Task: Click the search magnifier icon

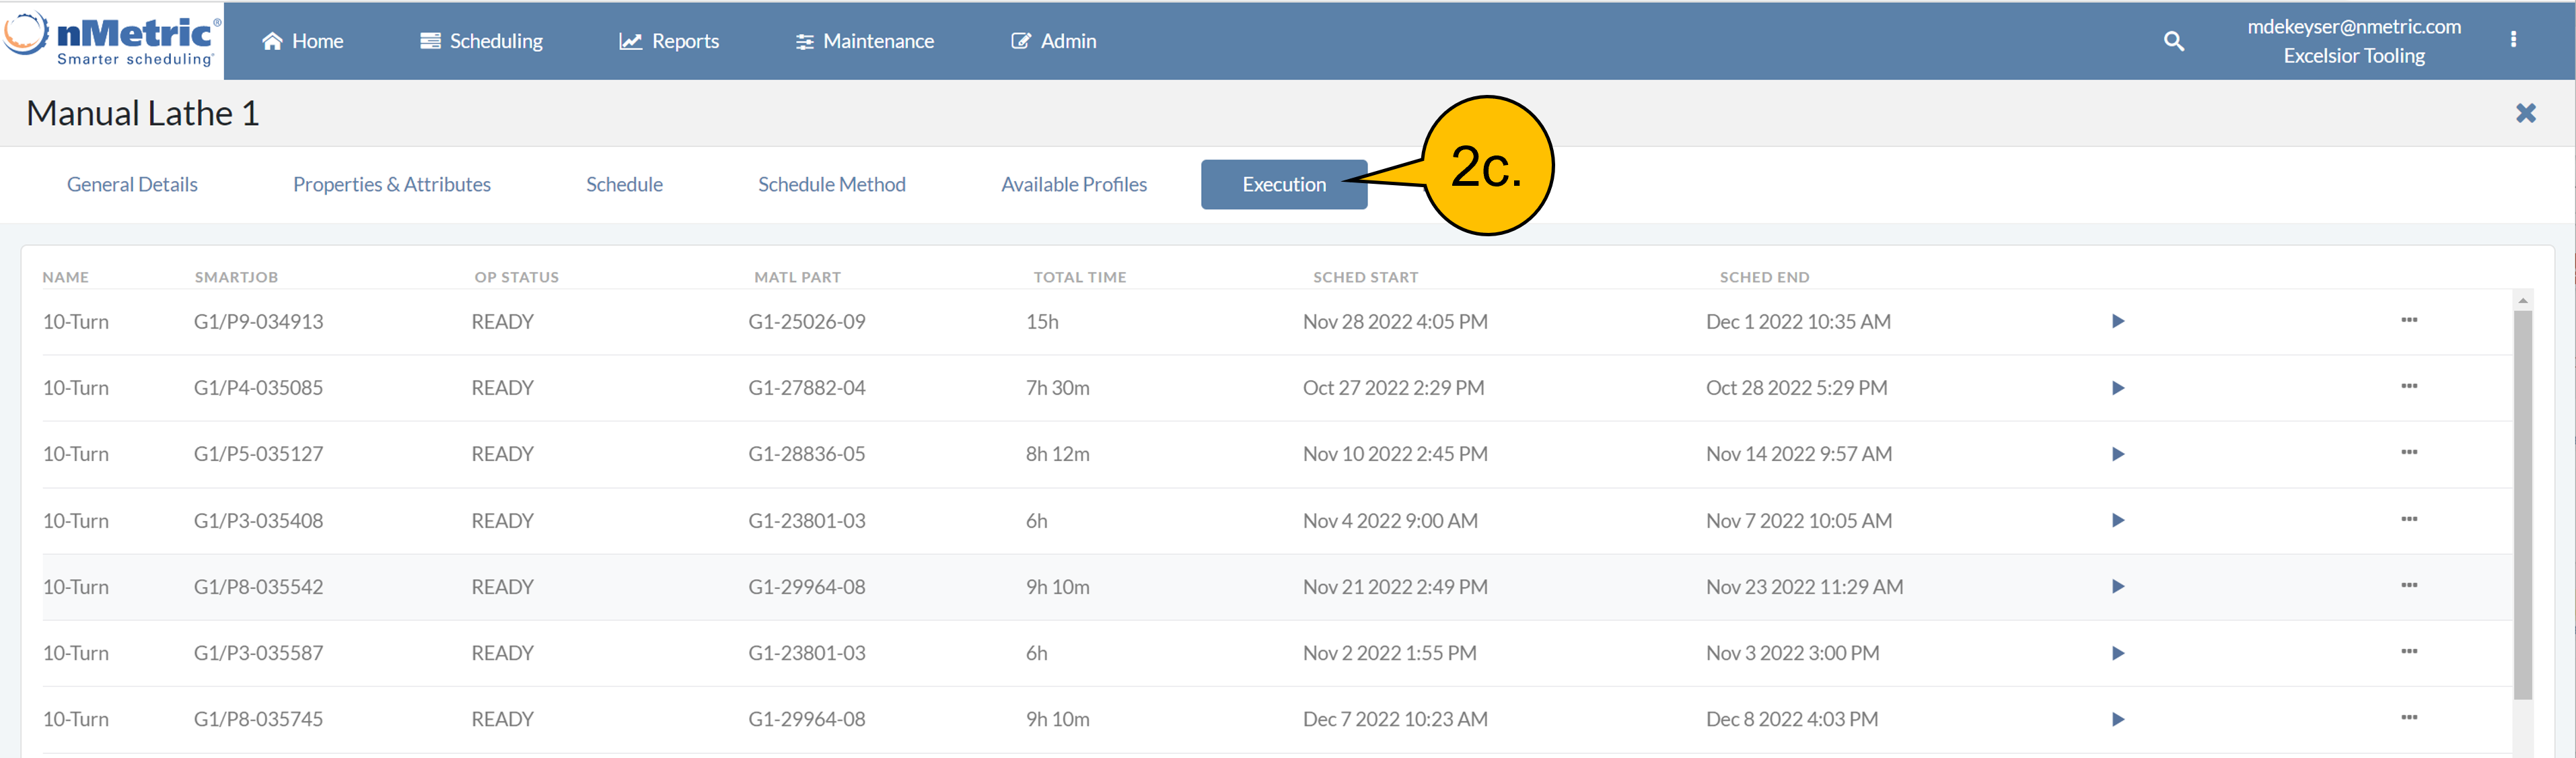Action: (x=2173, y=41)
